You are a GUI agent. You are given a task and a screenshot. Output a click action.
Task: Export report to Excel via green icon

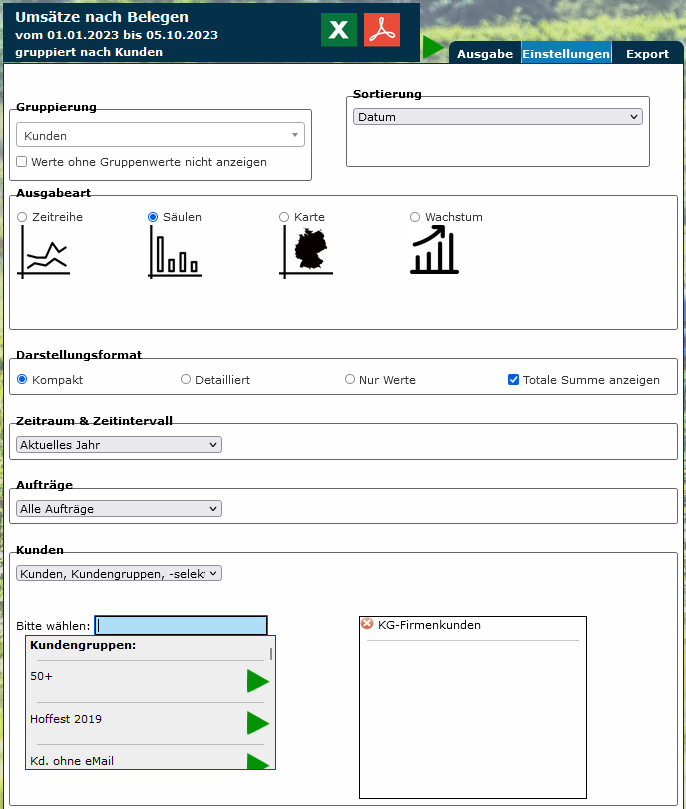click(x=339, y=30)
